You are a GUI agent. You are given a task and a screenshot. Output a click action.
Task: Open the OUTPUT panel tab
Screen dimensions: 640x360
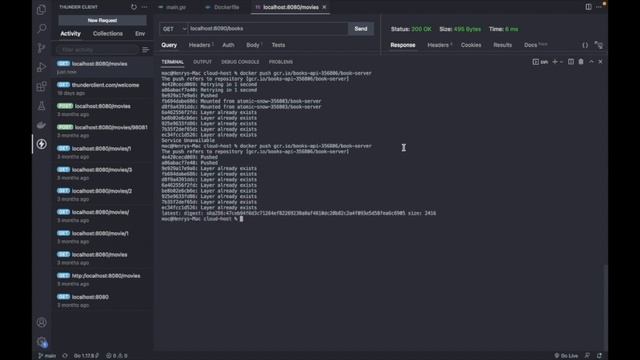pos(202,62)
